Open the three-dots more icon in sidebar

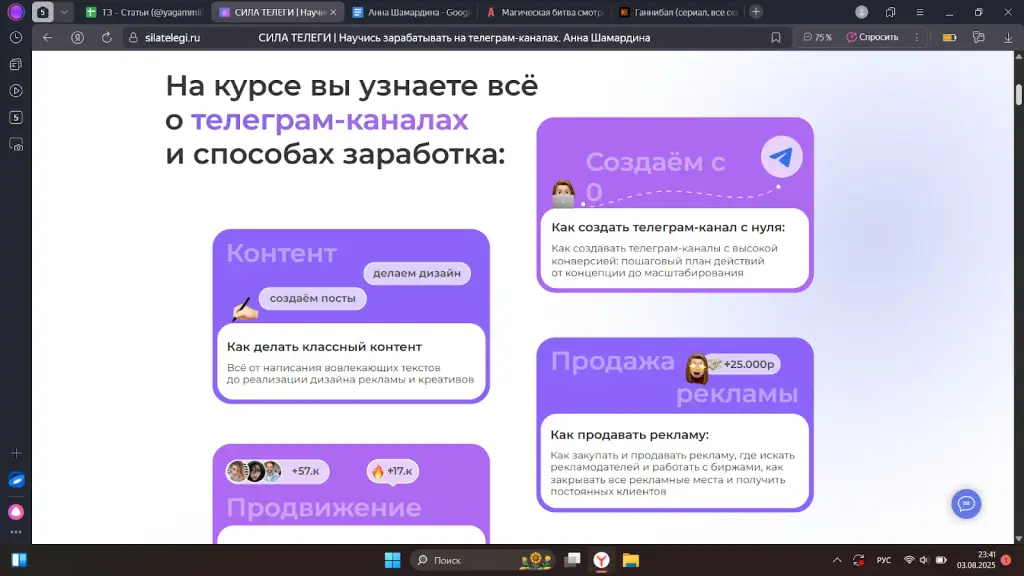click(16, 532)
